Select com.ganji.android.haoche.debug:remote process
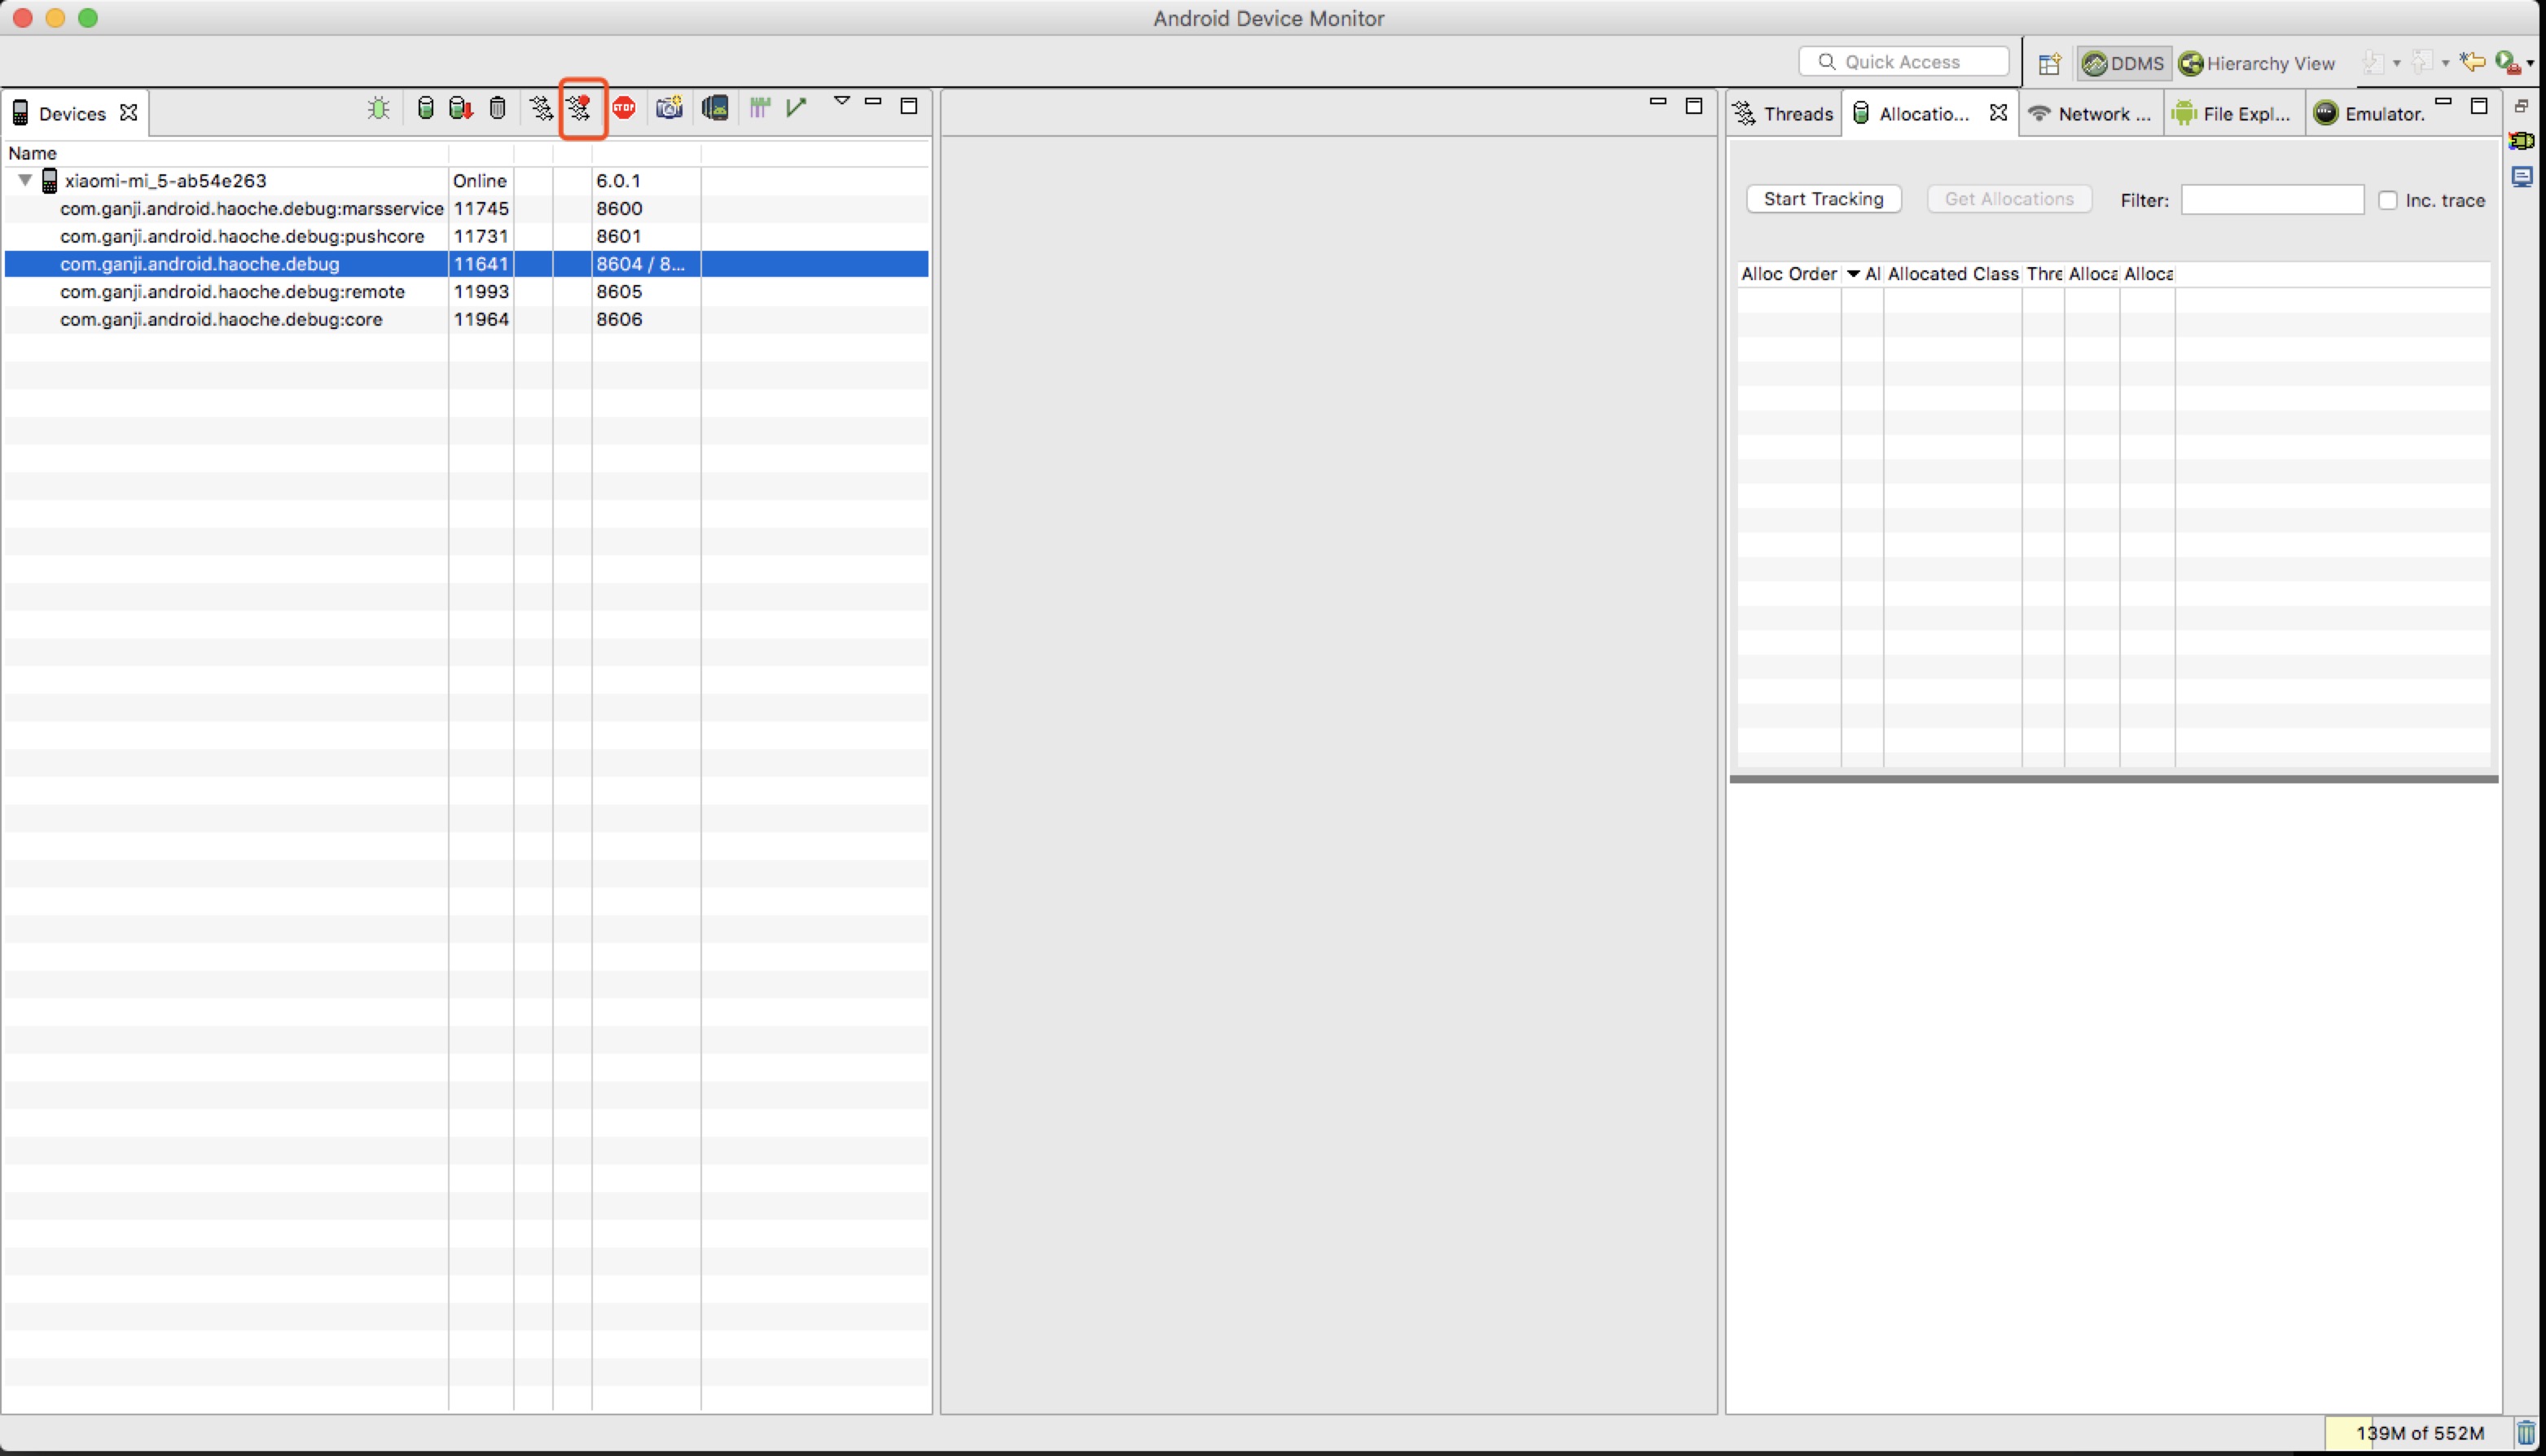Viewport: 2546px width, 1456px height. click(x=232, y=292)
